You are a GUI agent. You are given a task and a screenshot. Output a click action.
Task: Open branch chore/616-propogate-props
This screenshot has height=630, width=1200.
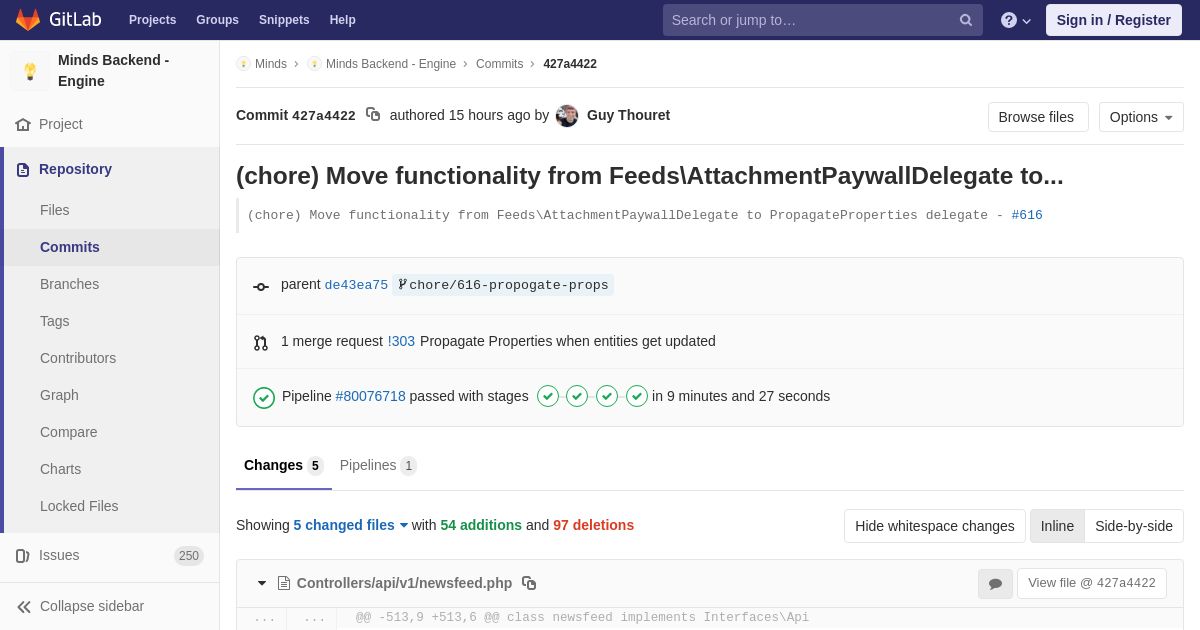coord(503,285)
